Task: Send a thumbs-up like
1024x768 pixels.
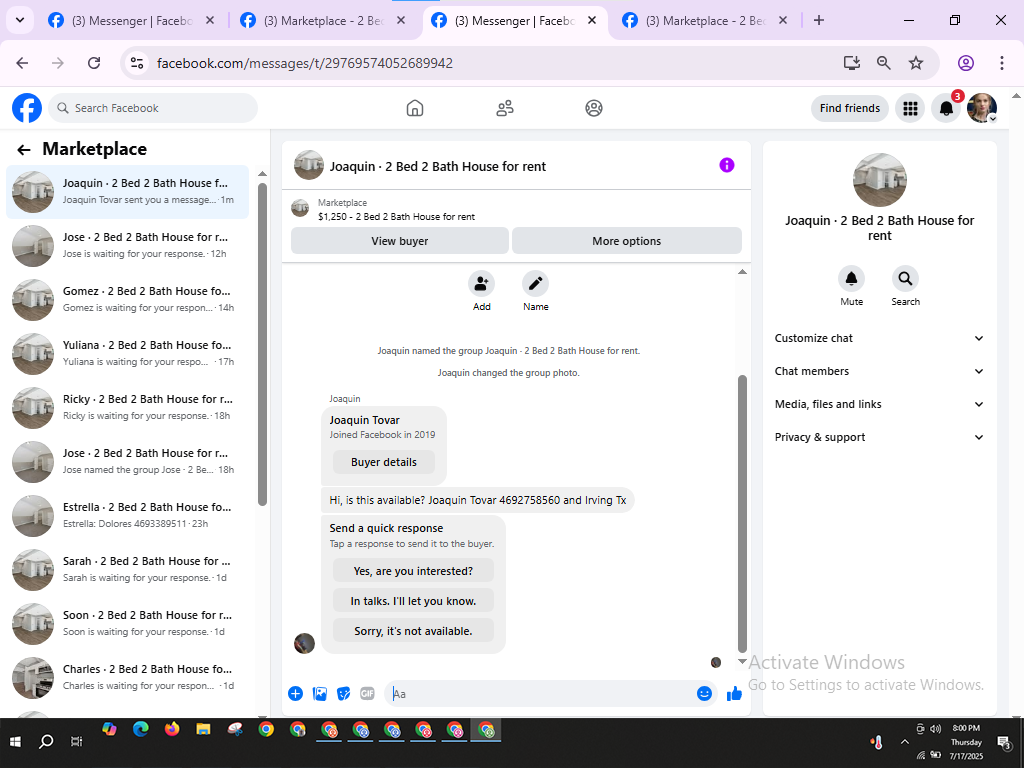Action: pyautogui.click(x=735, y=694)
